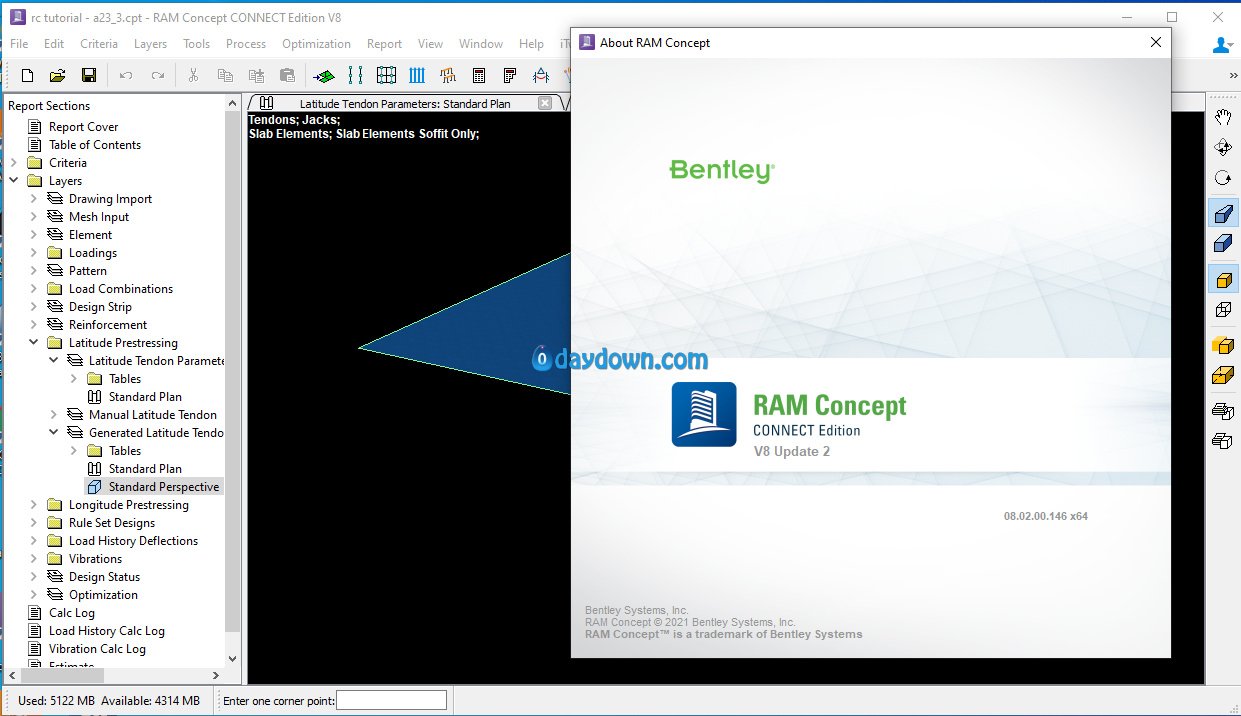Click the blue-red drafting compass icon
Viewport: 1241px width, 716px height.
point(541,75)
